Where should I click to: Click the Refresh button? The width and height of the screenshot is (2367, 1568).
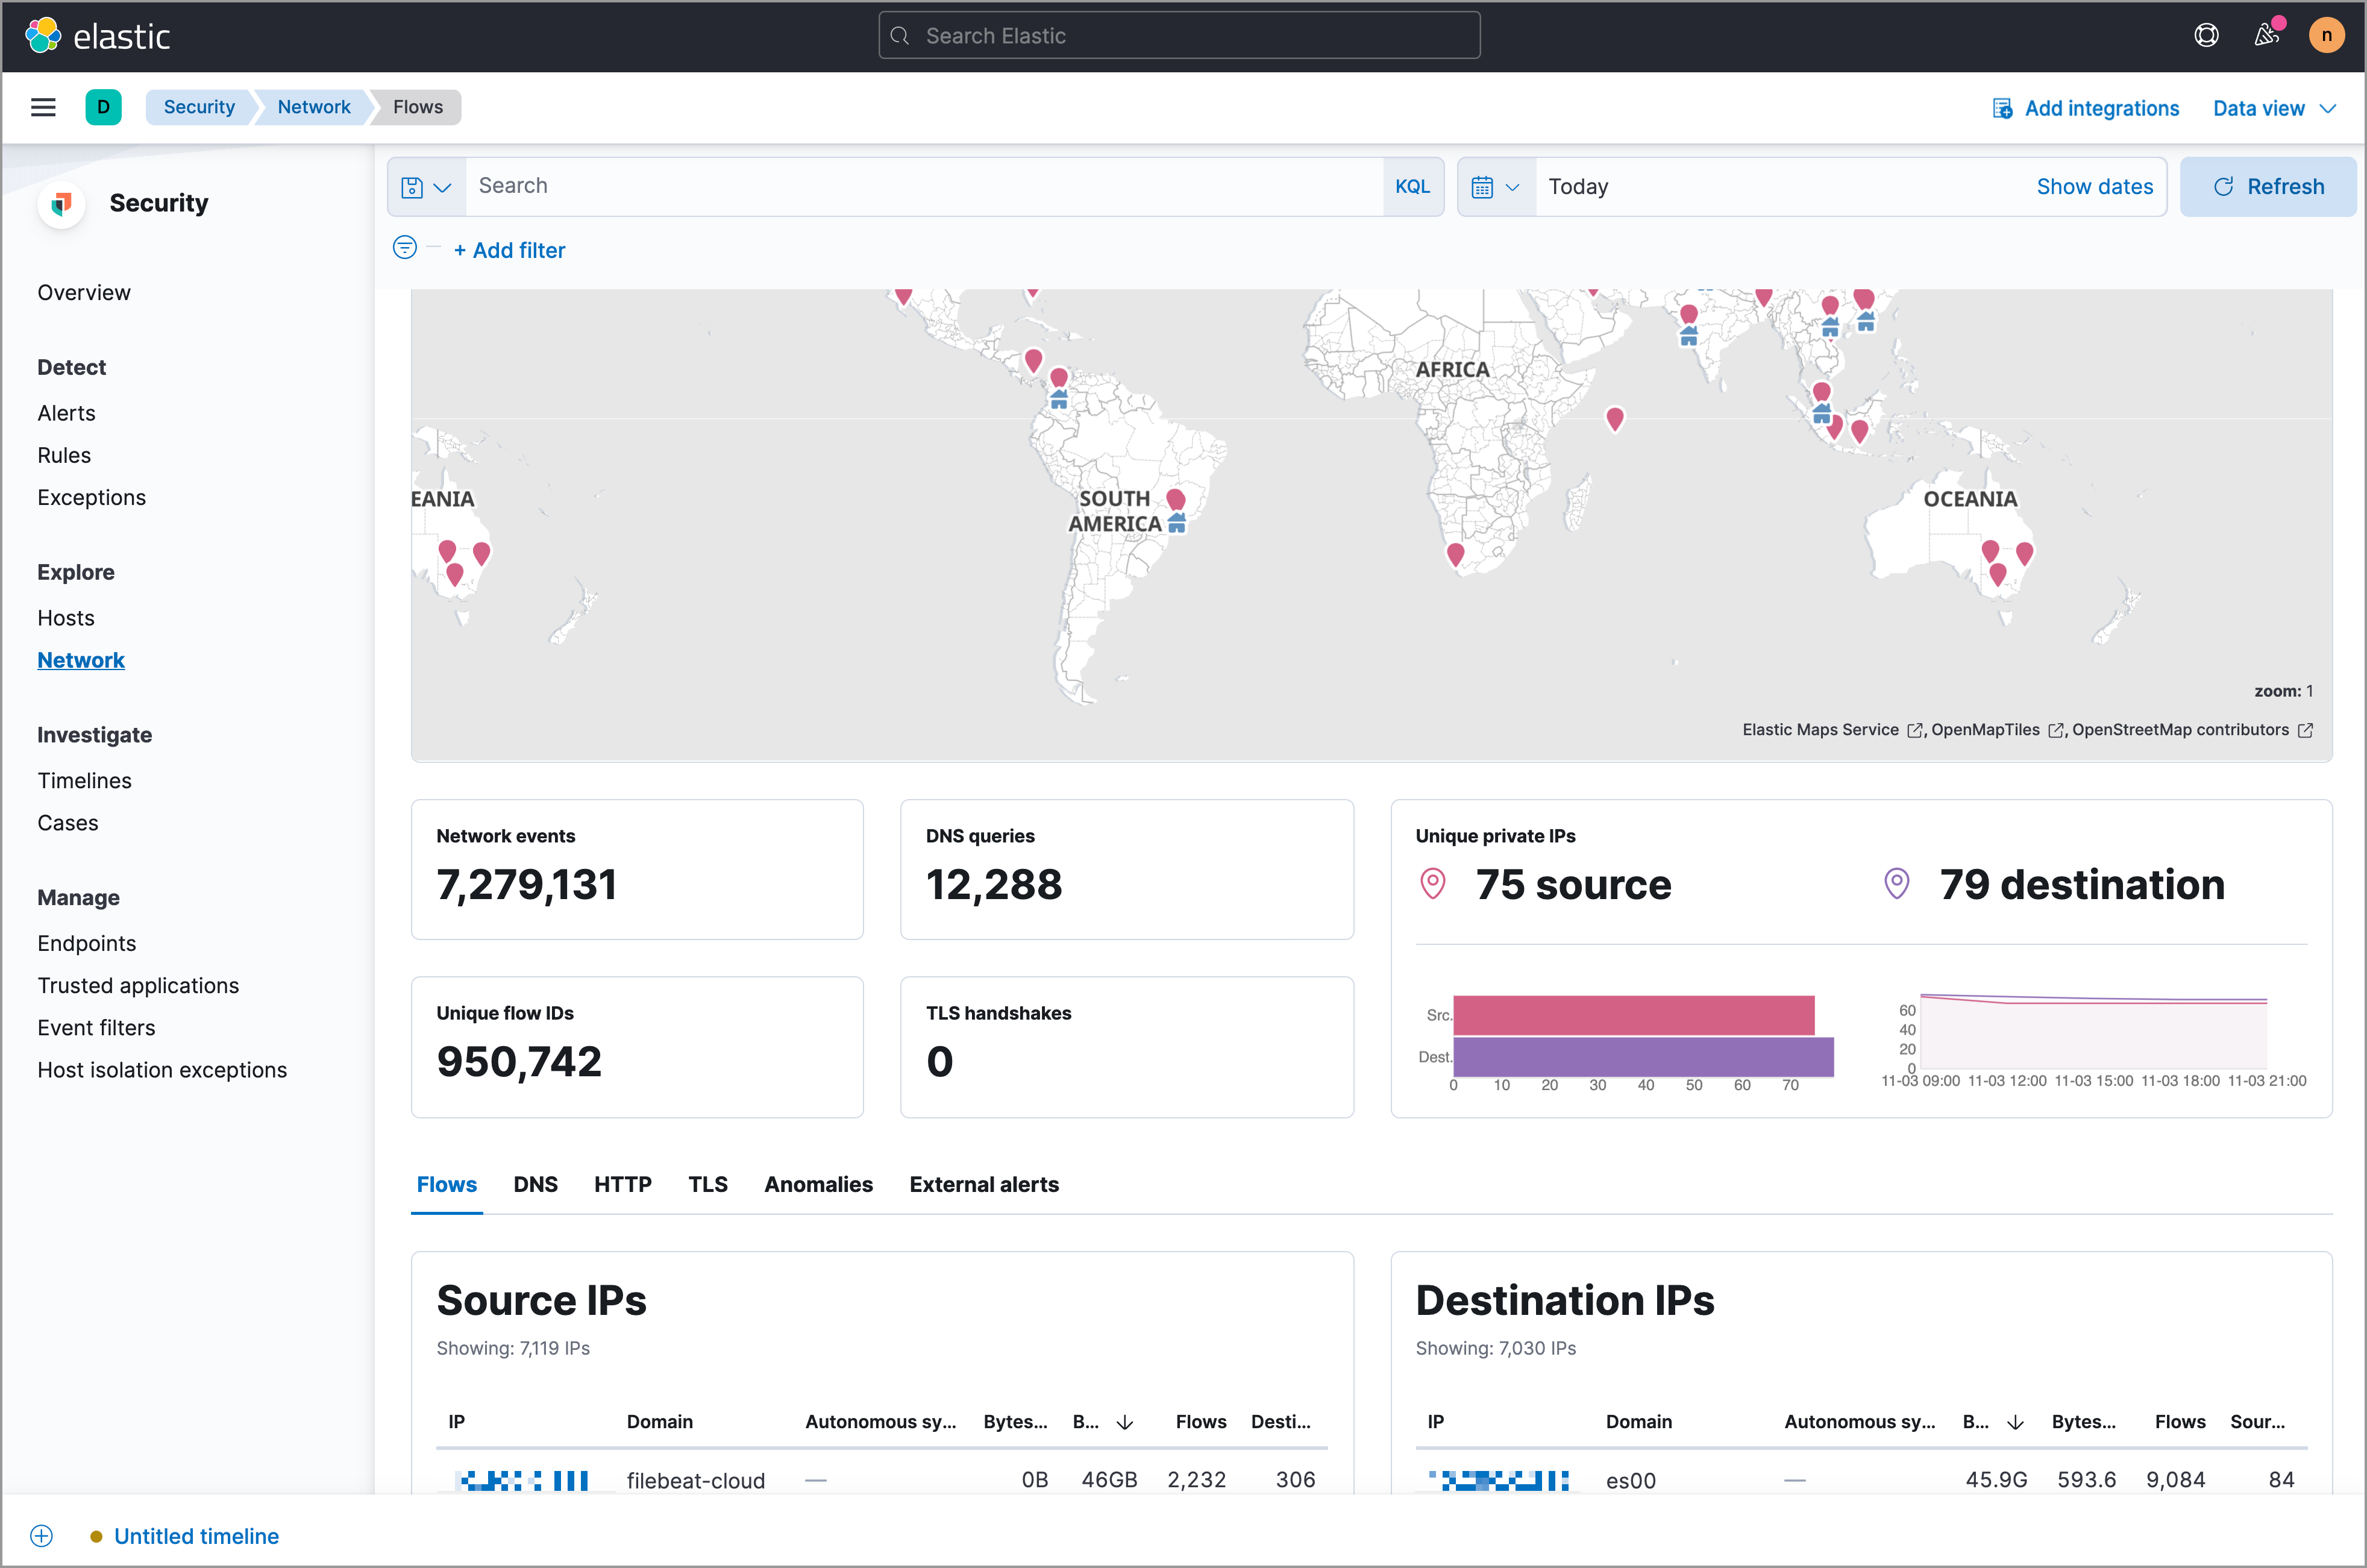pos(2269,186)
